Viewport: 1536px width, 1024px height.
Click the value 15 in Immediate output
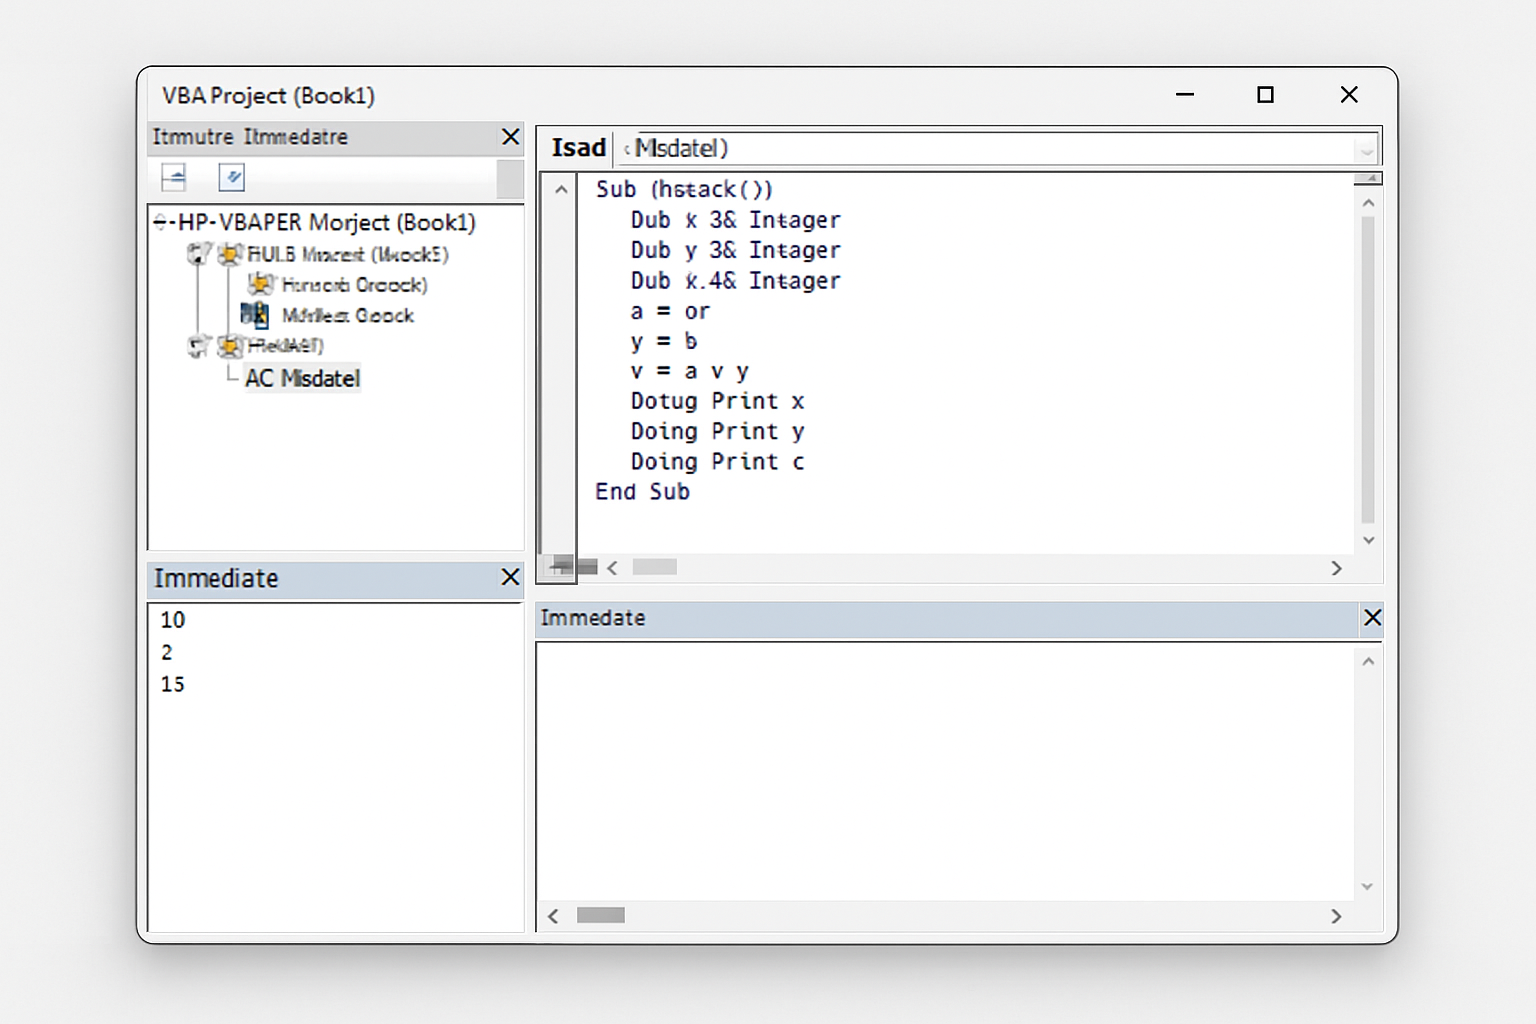[x=173, y=684]
